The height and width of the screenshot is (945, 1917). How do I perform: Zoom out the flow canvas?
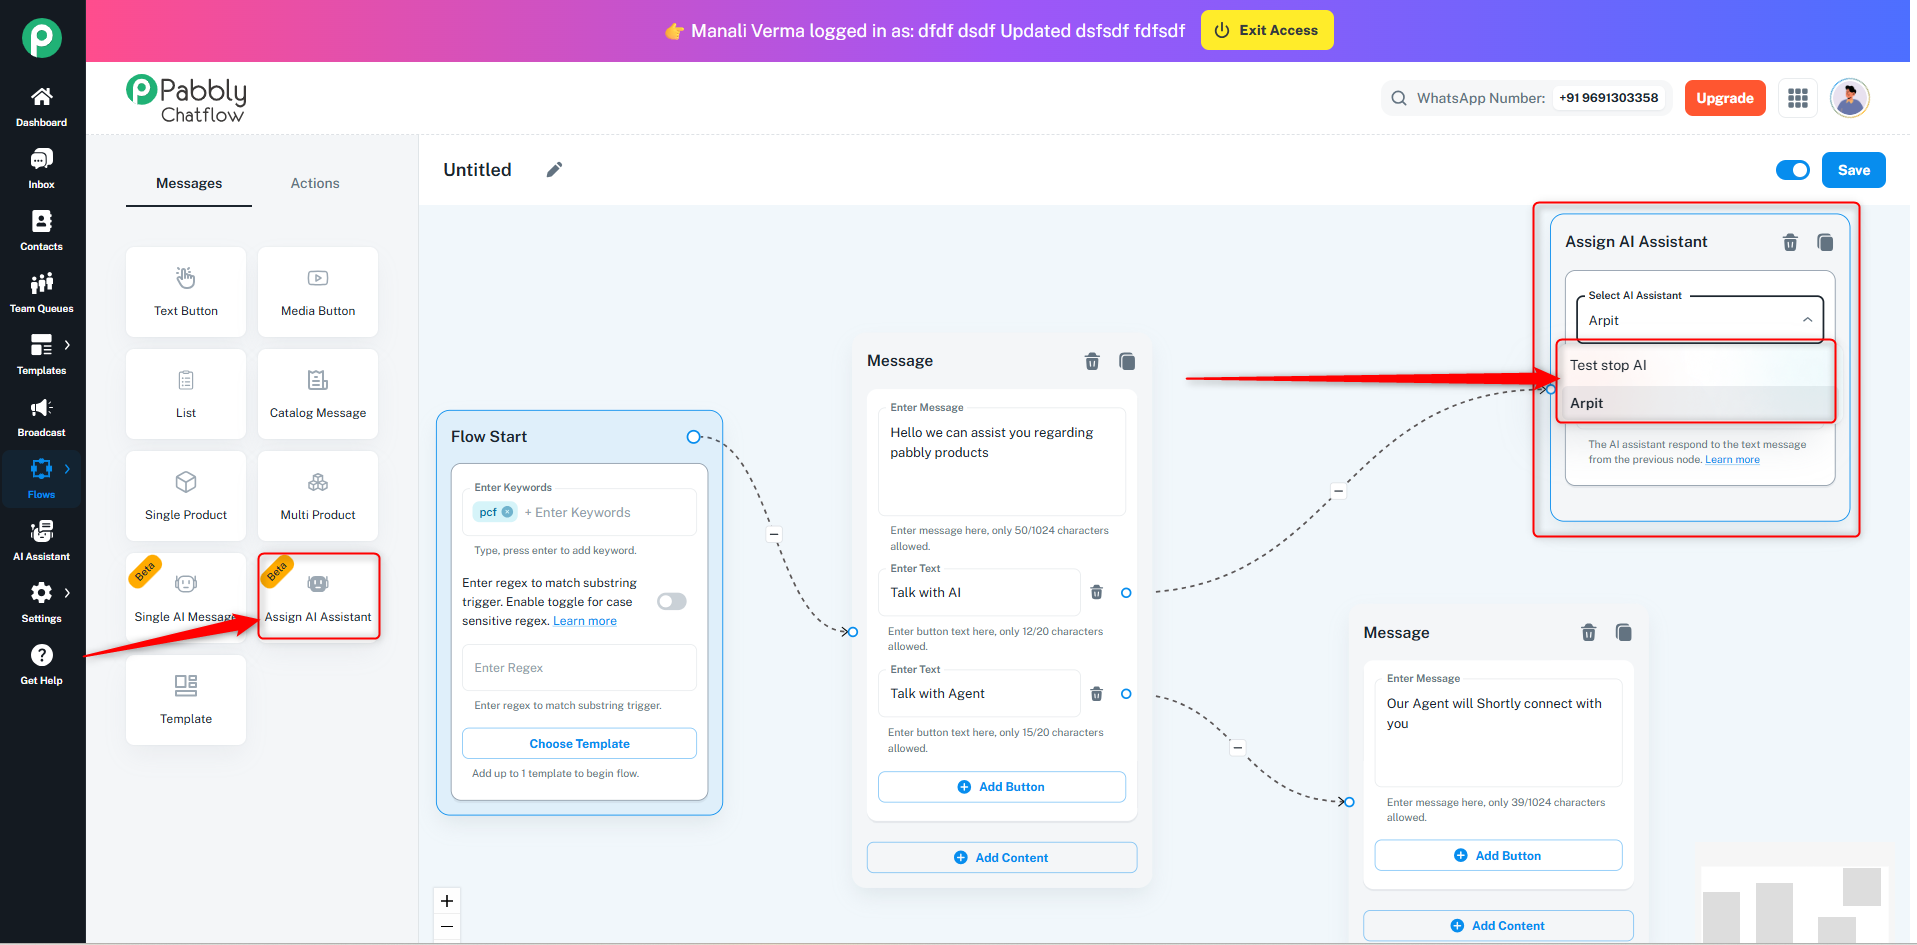pos(447,927)
